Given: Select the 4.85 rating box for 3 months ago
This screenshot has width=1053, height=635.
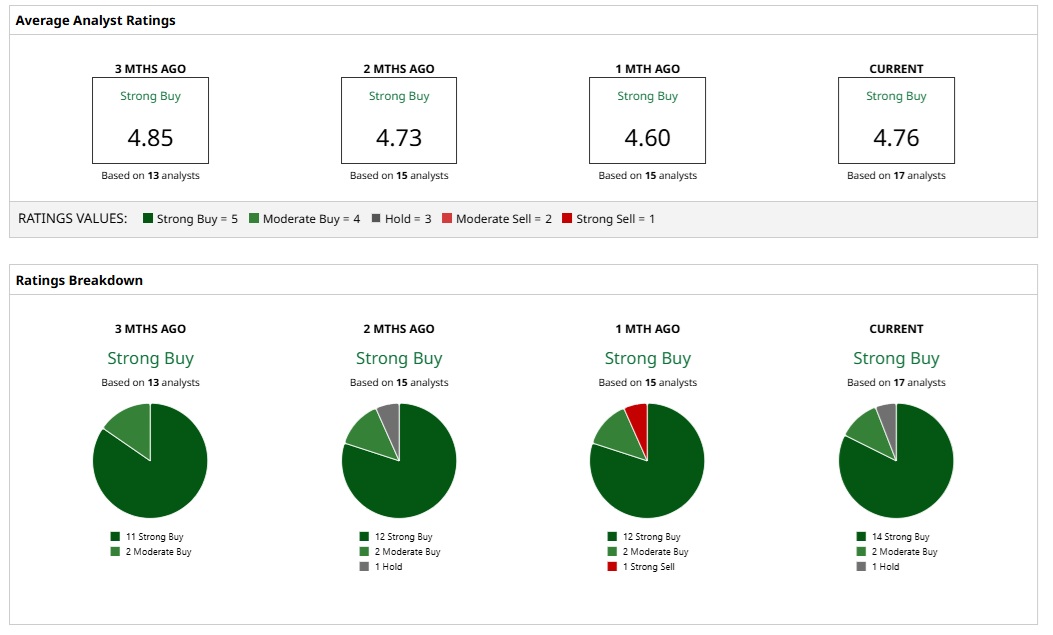Looking at the screenshot, I should tap(150, 121).
